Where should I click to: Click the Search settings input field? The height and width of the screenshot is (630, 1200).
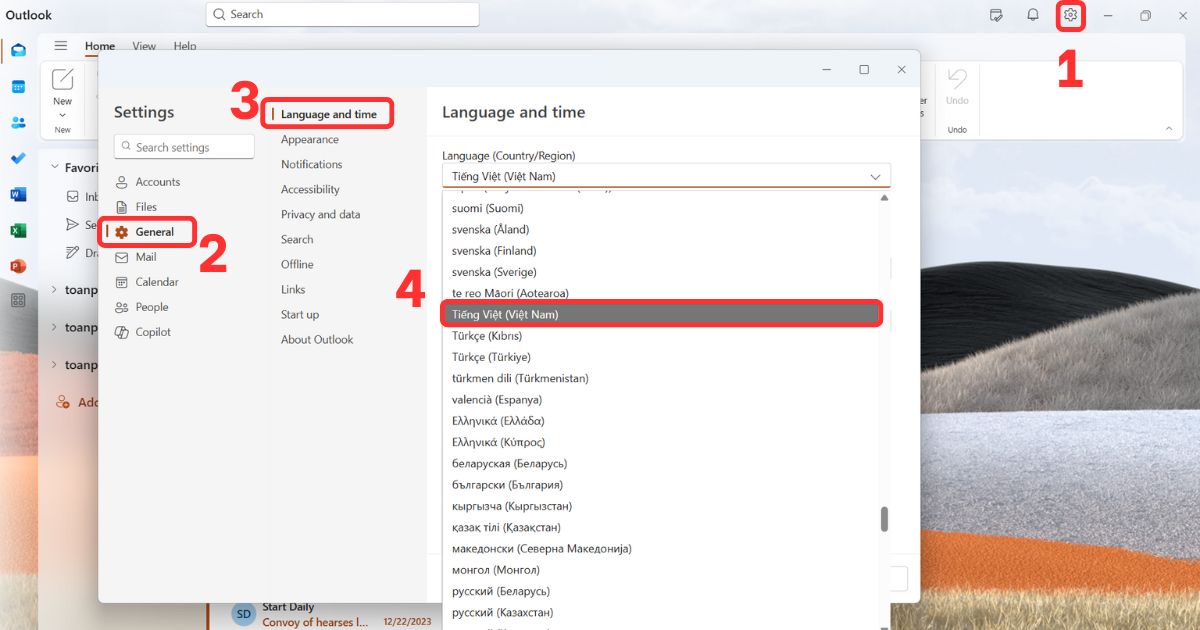point(184,146)
